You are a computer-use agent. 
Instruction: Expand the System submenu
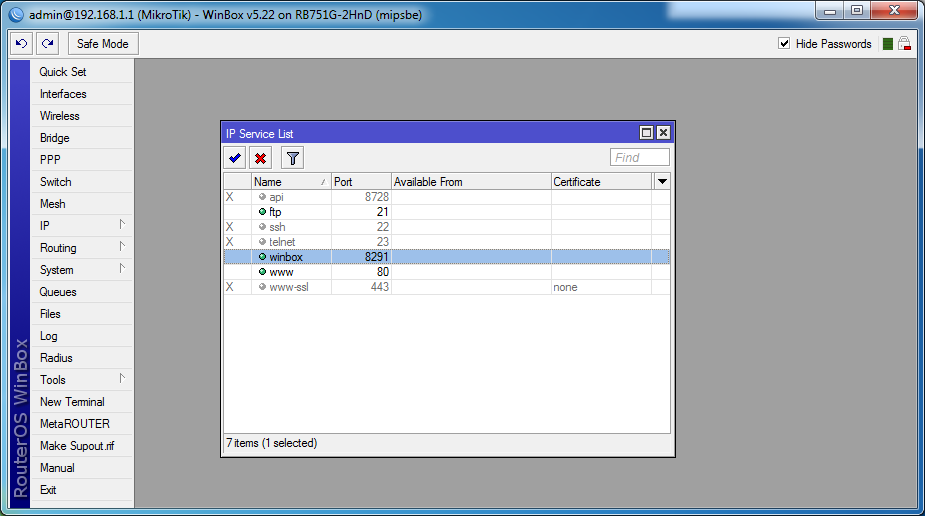pos(122,269)
